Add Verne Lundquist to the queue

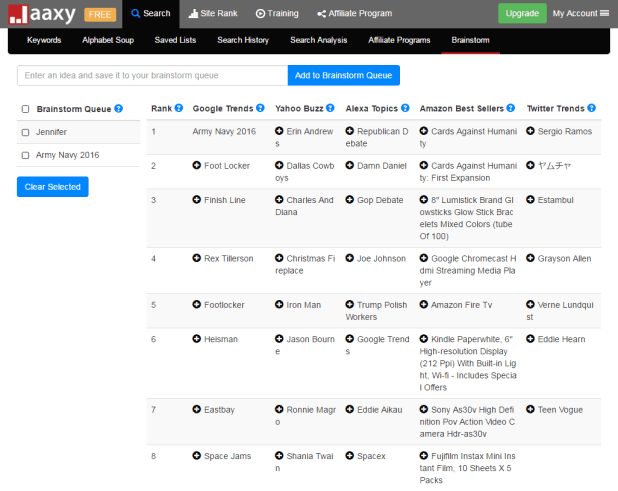[x=531, y=305]
